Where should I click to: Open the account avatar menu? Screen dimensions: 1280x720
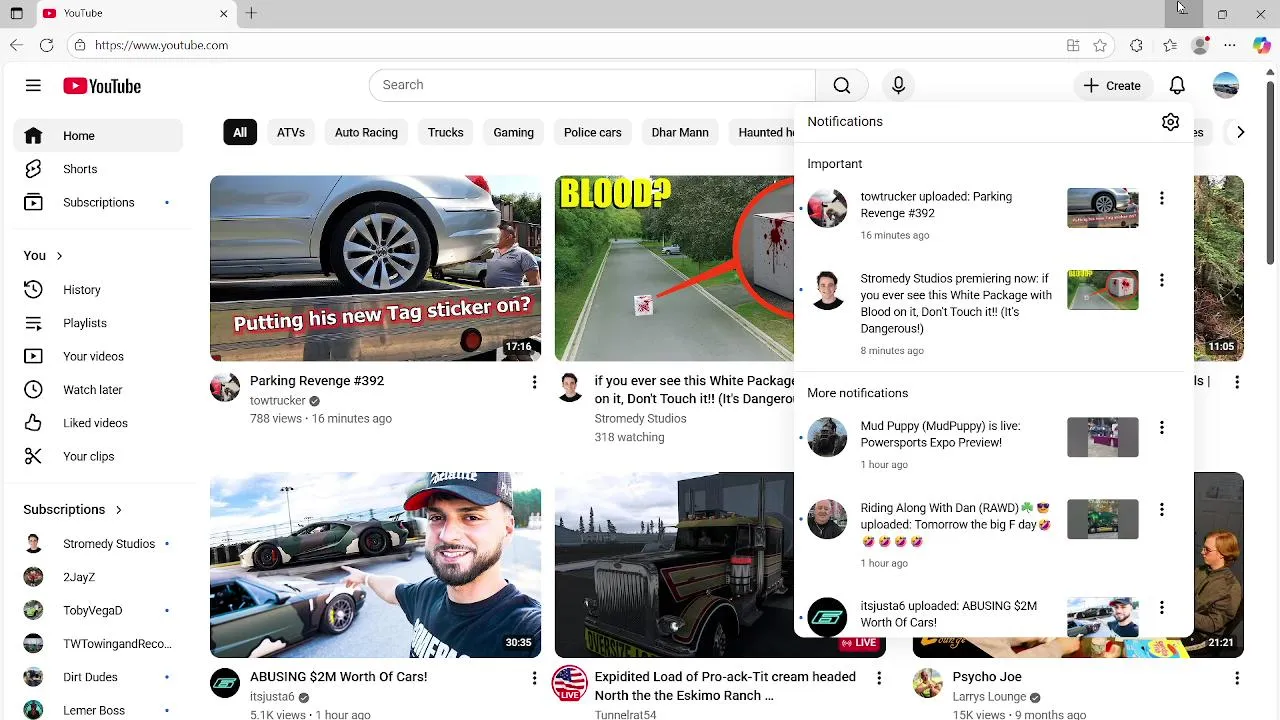[1226, 86]
